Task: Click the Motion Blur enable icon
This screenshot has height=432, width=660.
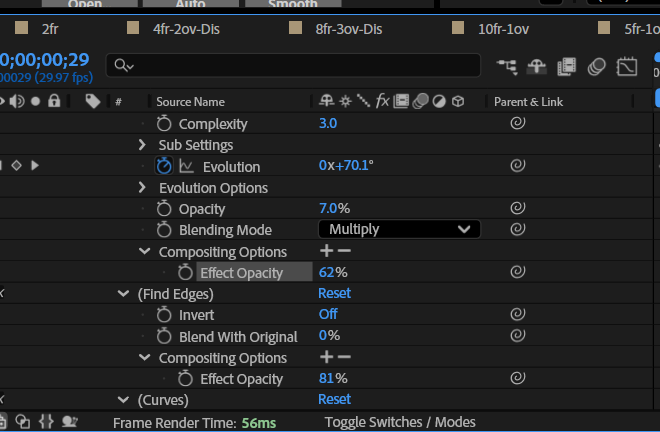Action: pos(597,66)
